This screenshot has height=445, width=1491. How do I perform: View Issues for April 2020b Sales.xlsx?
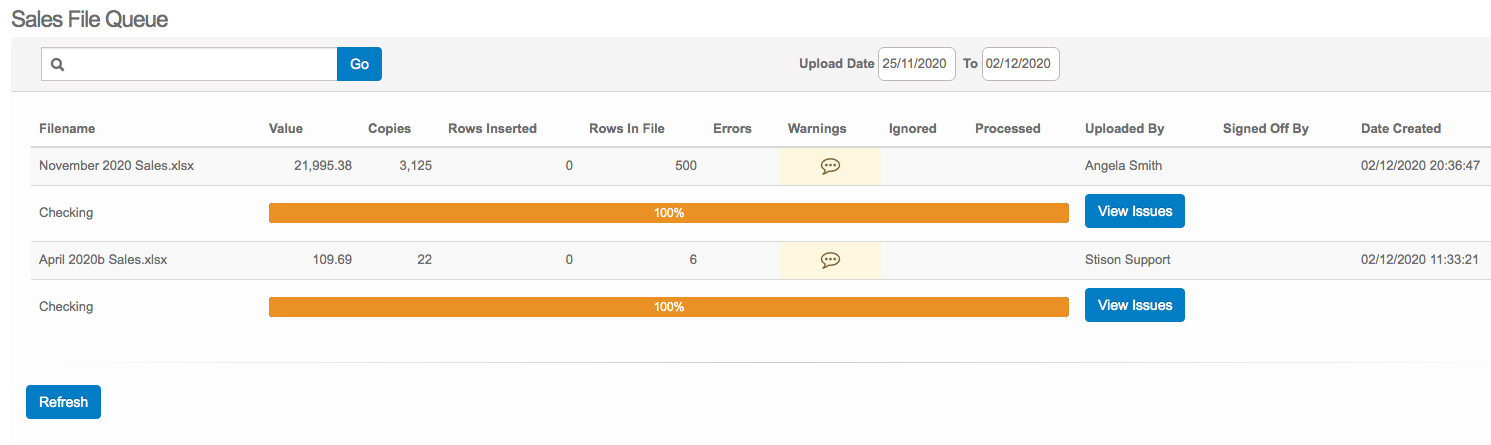[x=1134, y=306]
